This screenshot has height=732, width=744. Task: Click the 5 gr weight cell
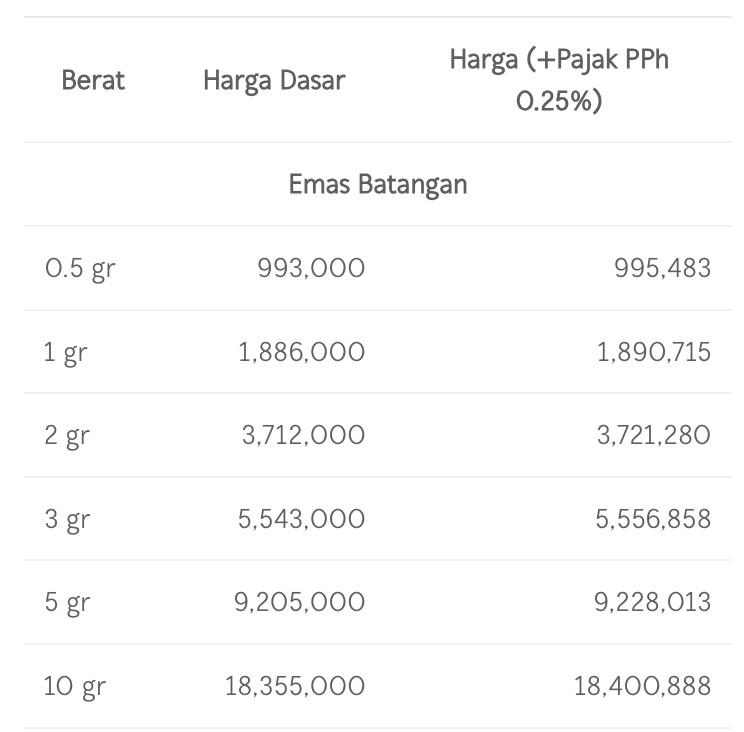point(66,603)
